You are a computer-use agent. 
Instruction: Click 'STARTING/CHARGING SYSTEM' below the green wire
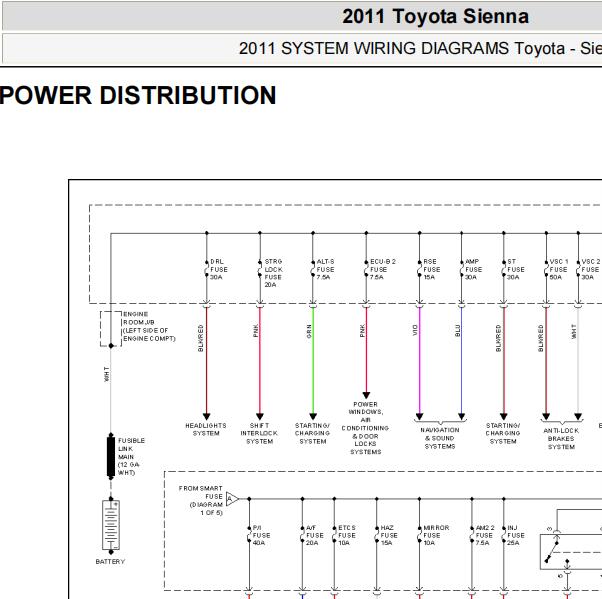coord(313,434)
